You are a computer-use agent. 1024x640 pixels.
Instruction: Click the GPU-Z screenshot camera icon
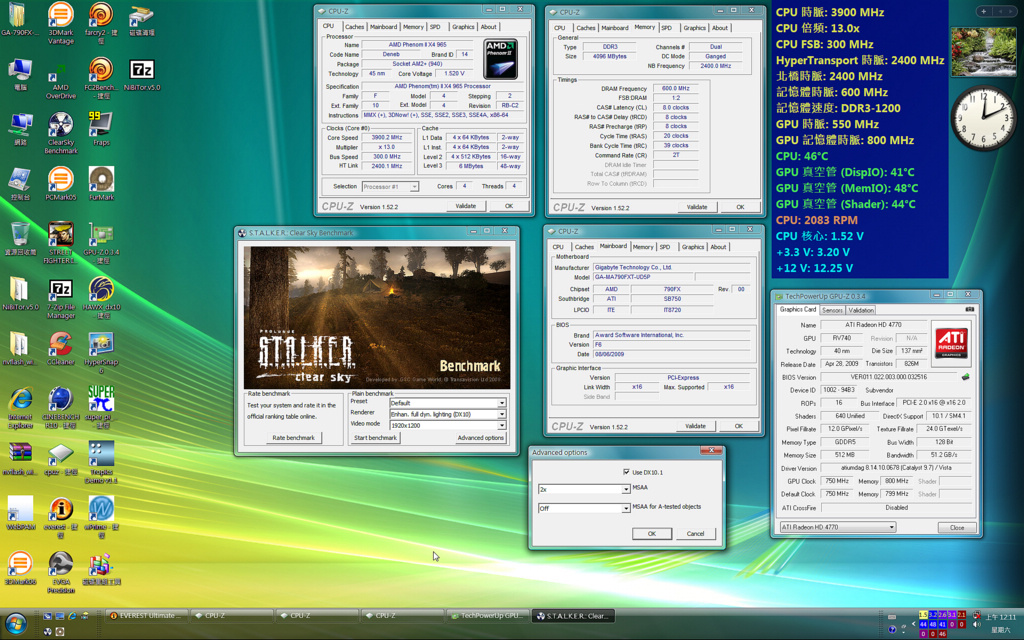(x=969, y=309)
